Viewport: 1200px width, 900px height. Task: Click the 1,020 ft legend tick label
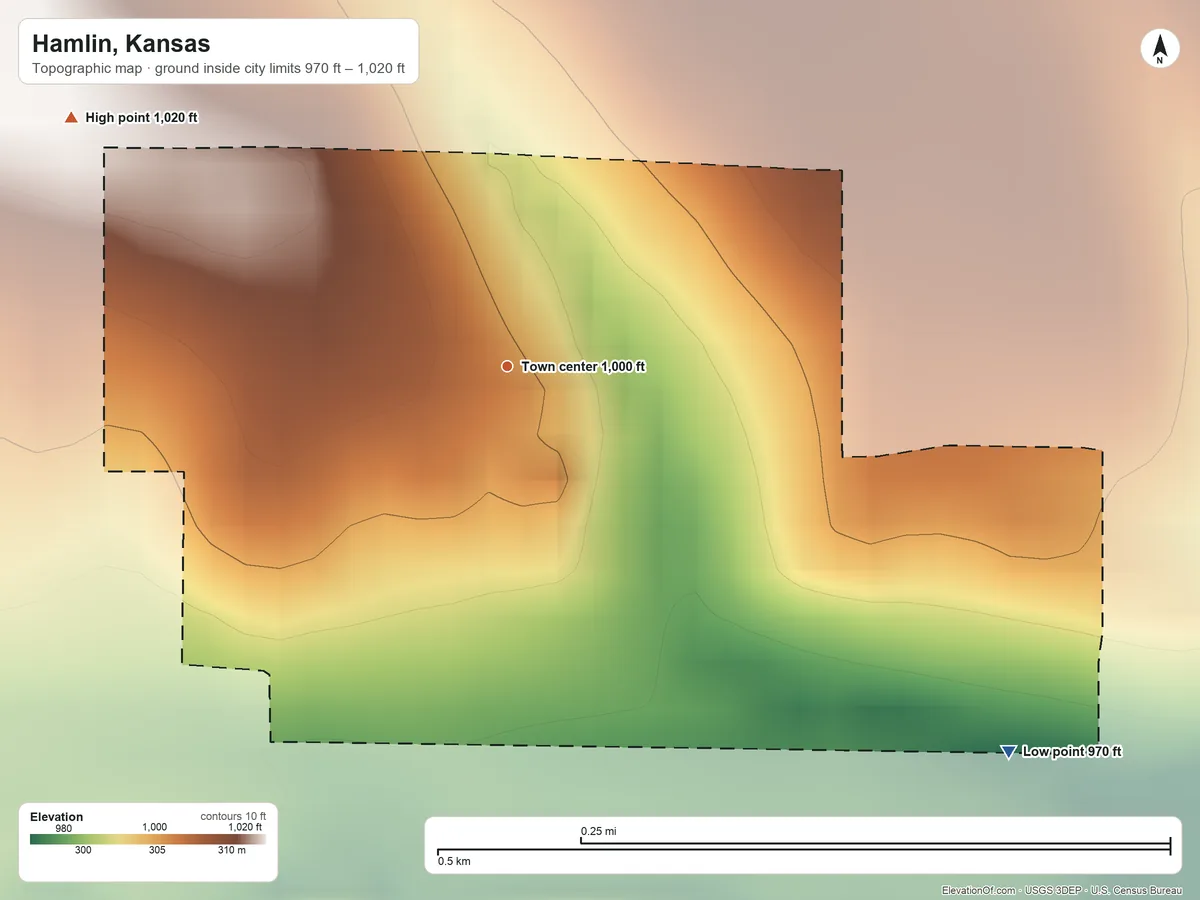click(244, 828)
